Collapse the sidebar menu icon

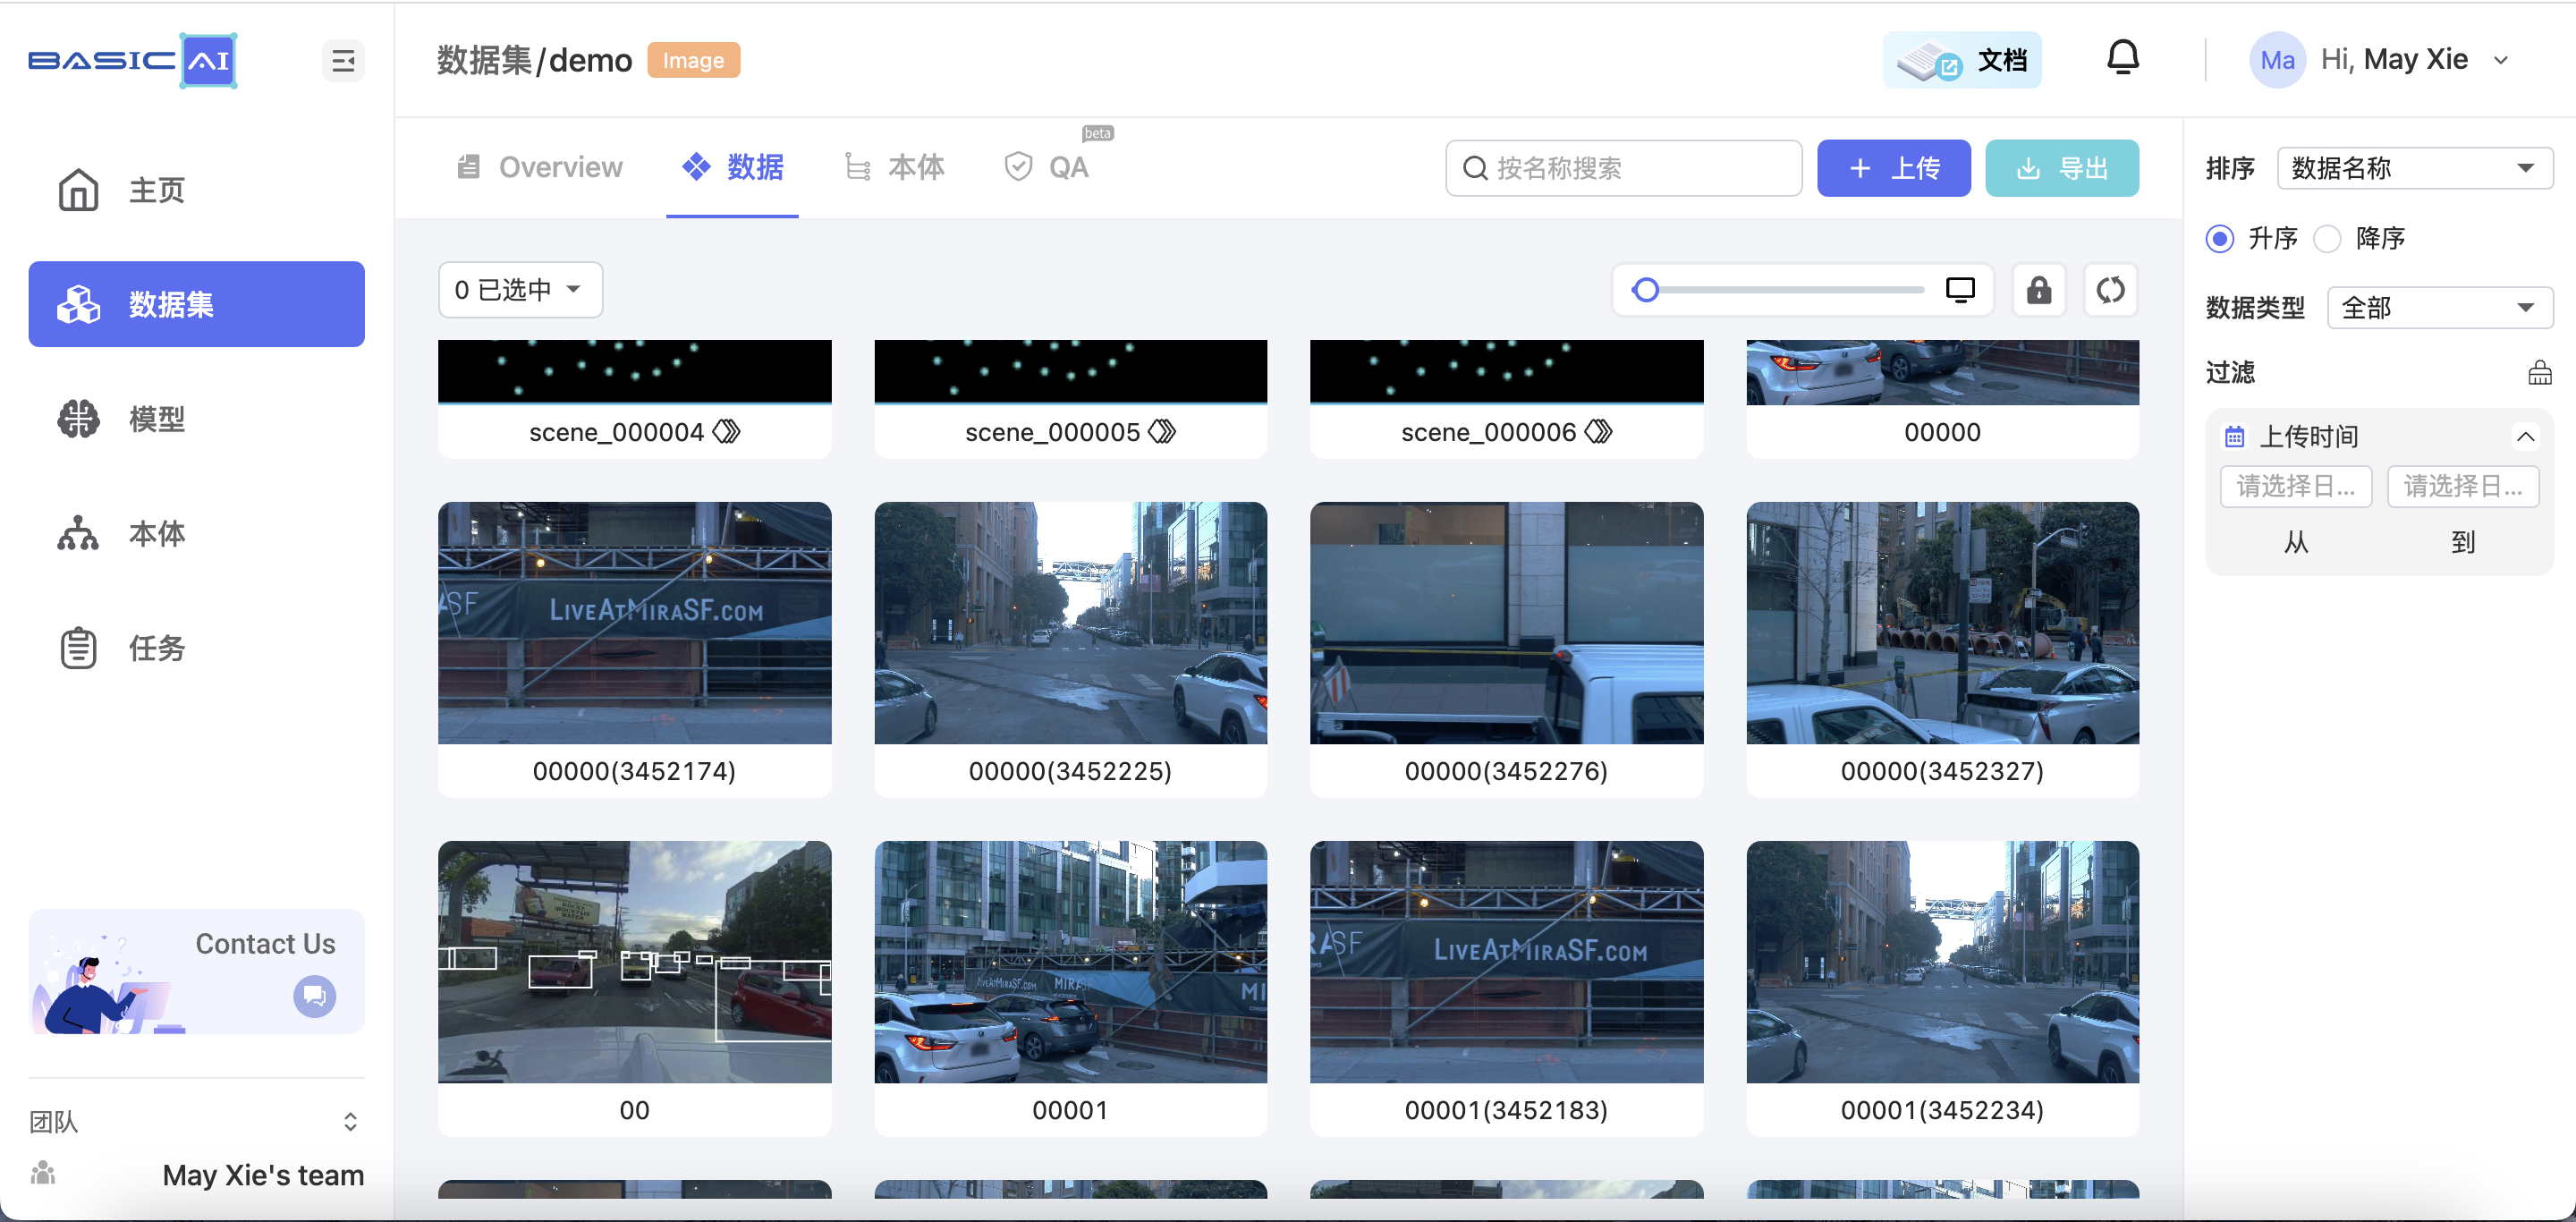[x=343, y=61]
